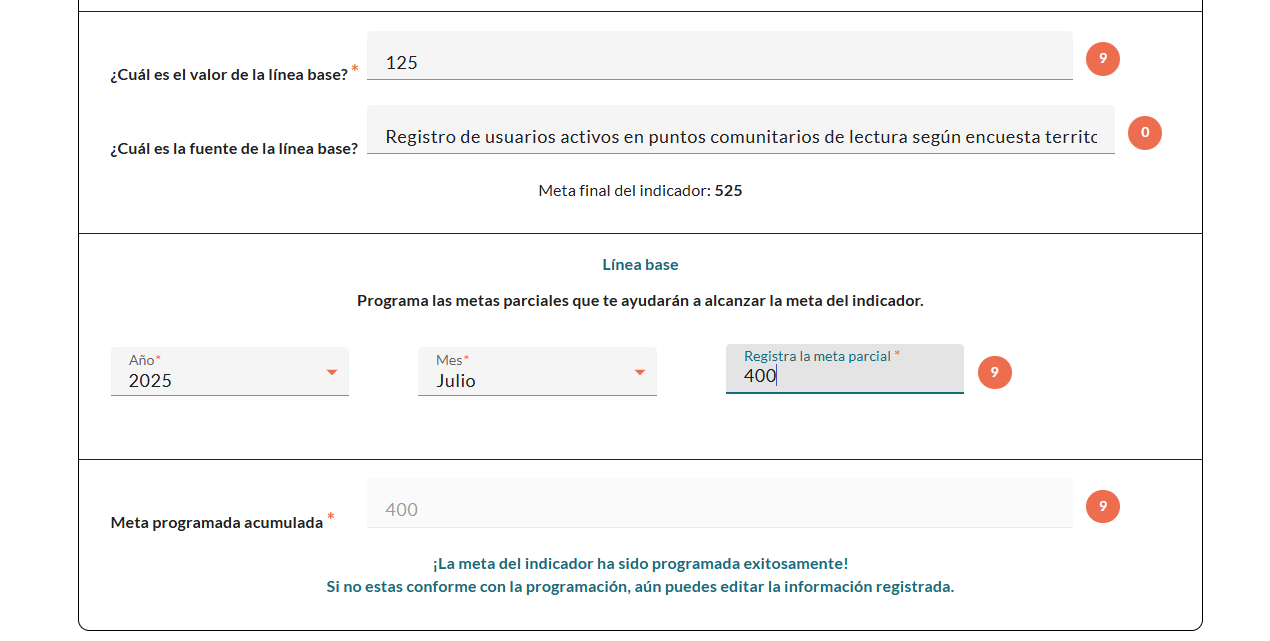This screenshot has height=641, width=1270.
Task: Click the programada exitosamente success message
Action: 640,564
